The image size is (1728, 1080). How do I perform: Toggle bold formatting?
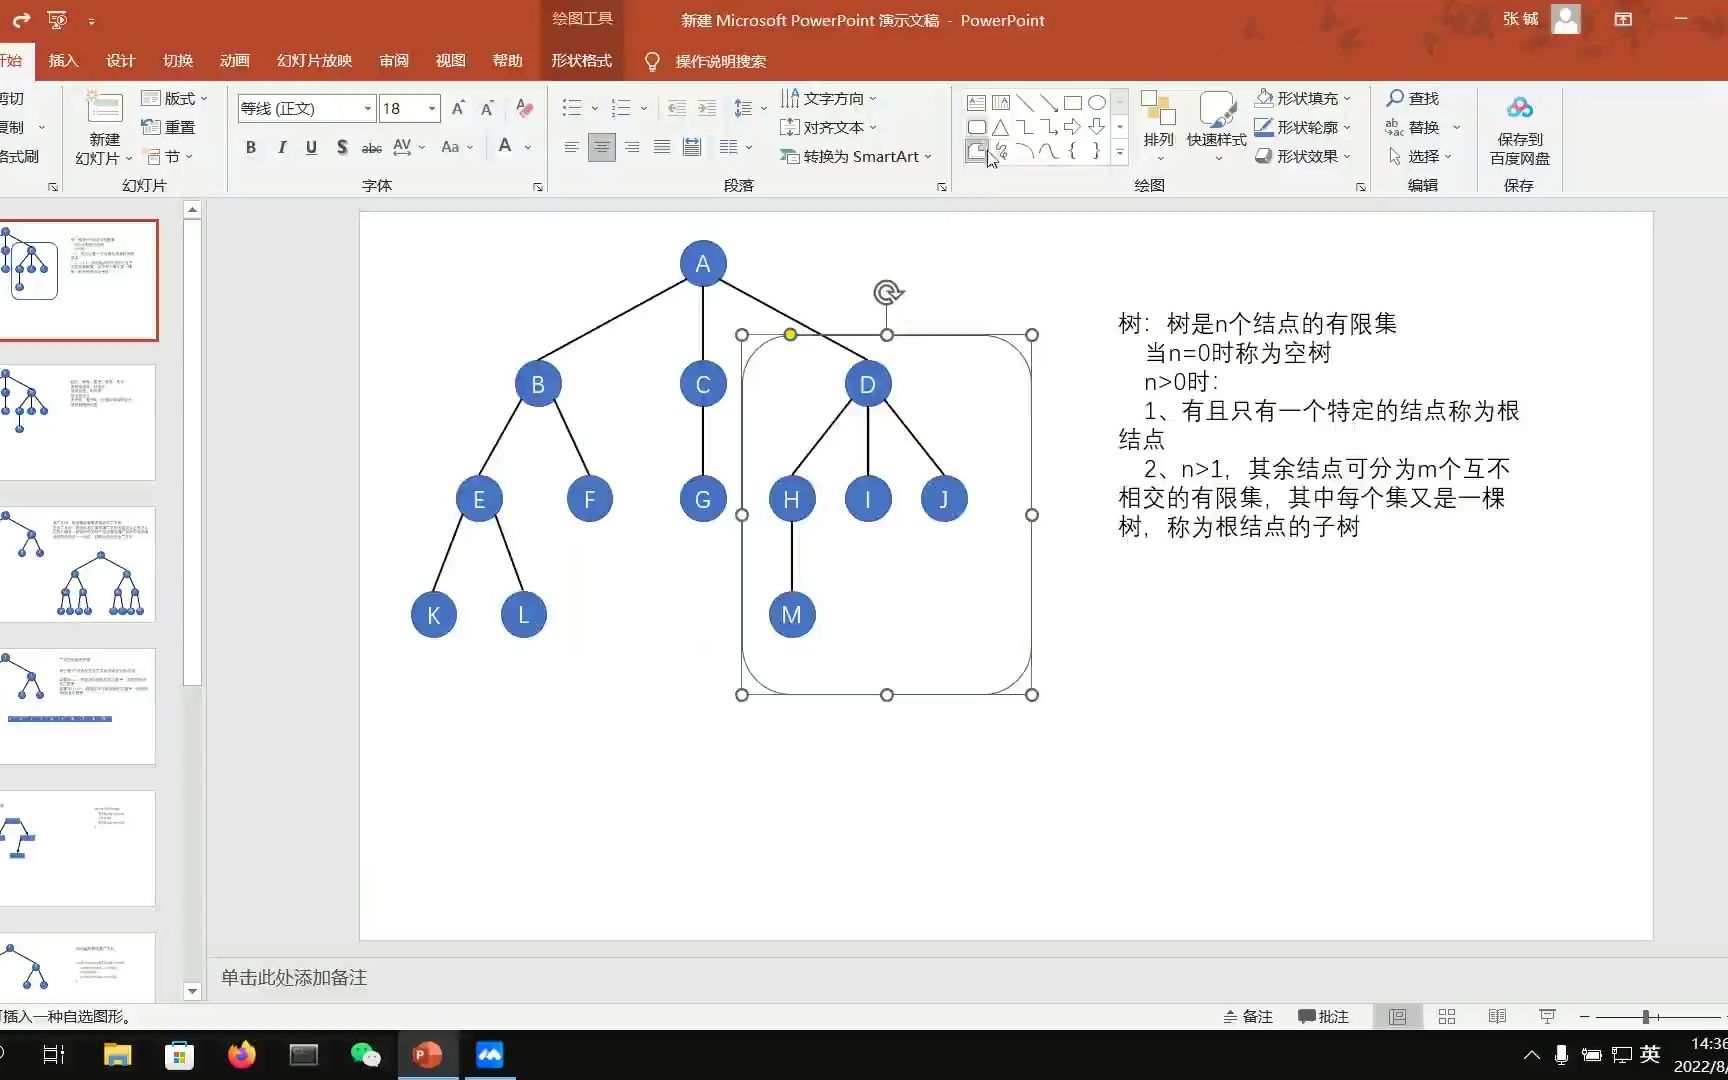[x=250, y=146]
